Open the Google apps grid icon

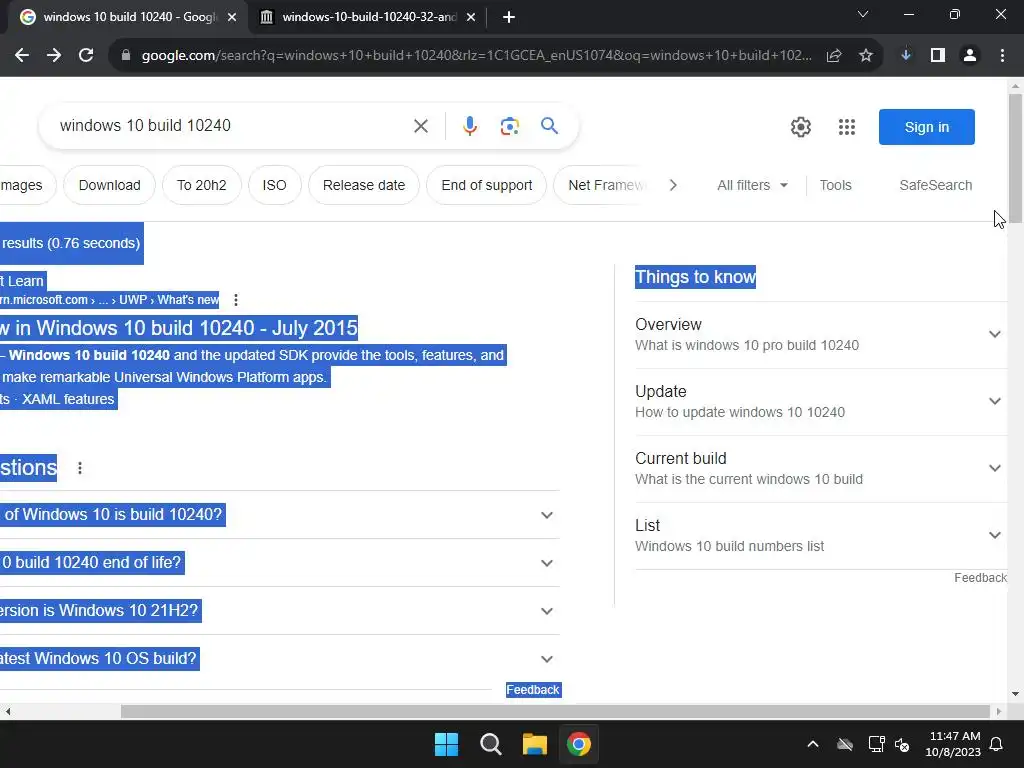847,127
